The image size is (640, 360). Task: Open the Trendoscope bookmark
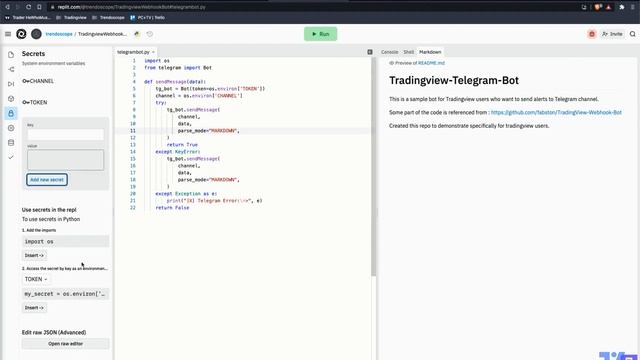[x=109, y=18]
